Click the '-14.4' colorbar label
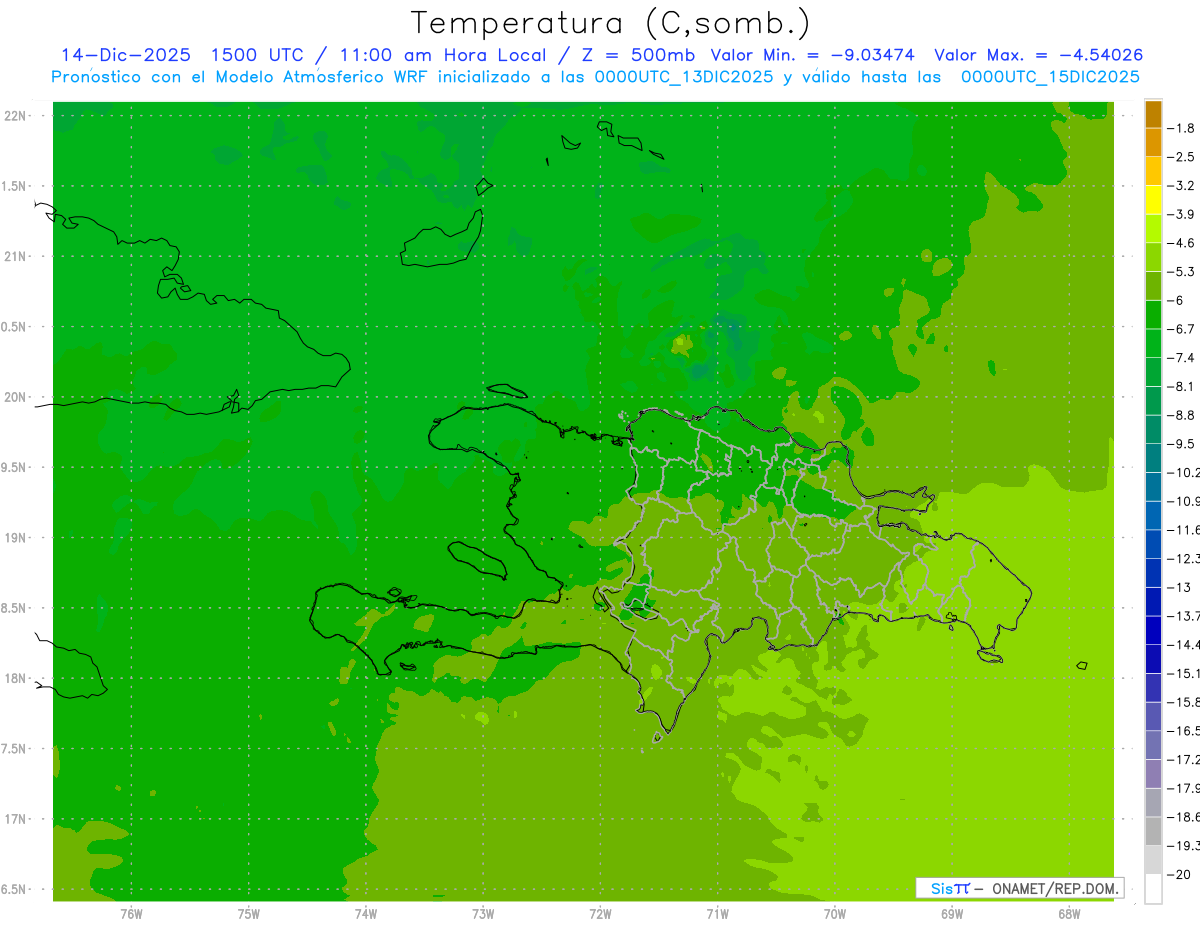1200x927 pixels. coord(1185,644)
